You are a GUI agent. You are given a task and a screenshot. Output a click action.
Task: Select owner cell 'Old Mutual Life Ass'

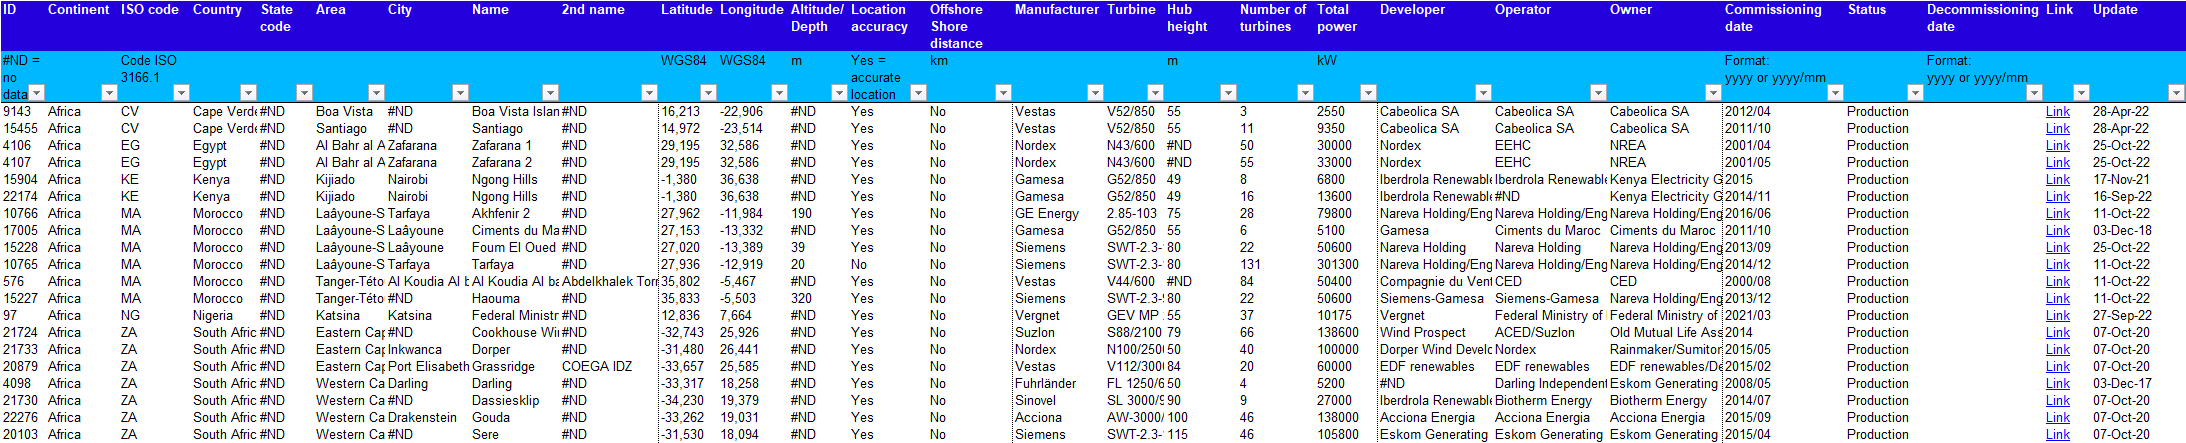click(1664, 332)
